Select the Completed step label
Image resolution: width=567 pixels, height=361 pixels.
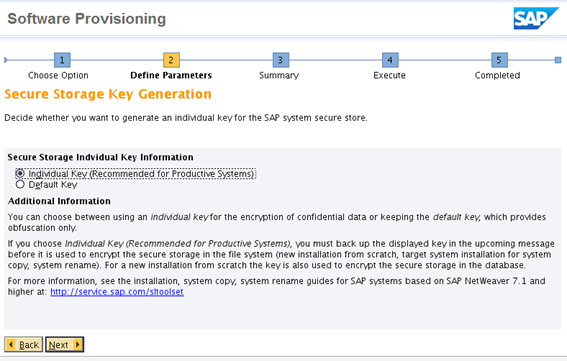coord(498,75)
